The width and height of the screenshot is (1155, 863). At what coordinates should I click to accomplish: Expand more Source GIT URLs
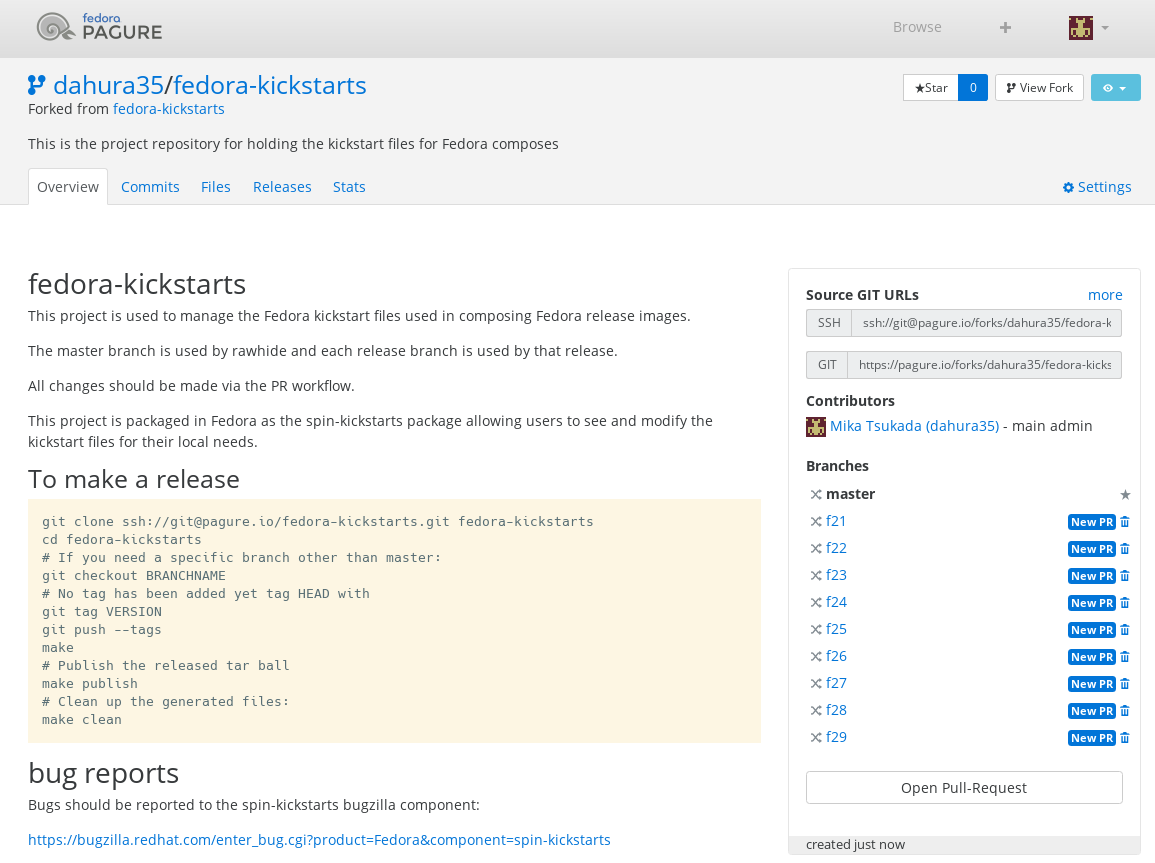[1105, 295]
